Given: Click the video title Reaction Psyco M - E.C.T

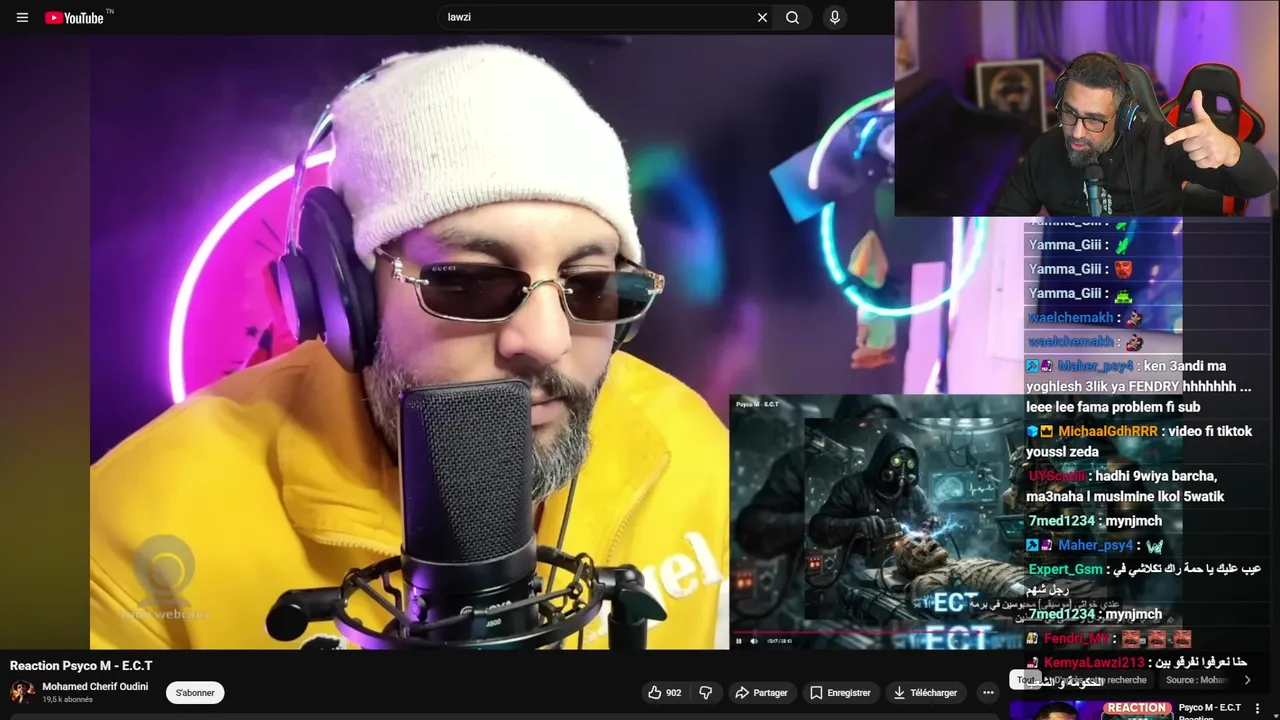Looking at the screenshot, I should 81,665.
